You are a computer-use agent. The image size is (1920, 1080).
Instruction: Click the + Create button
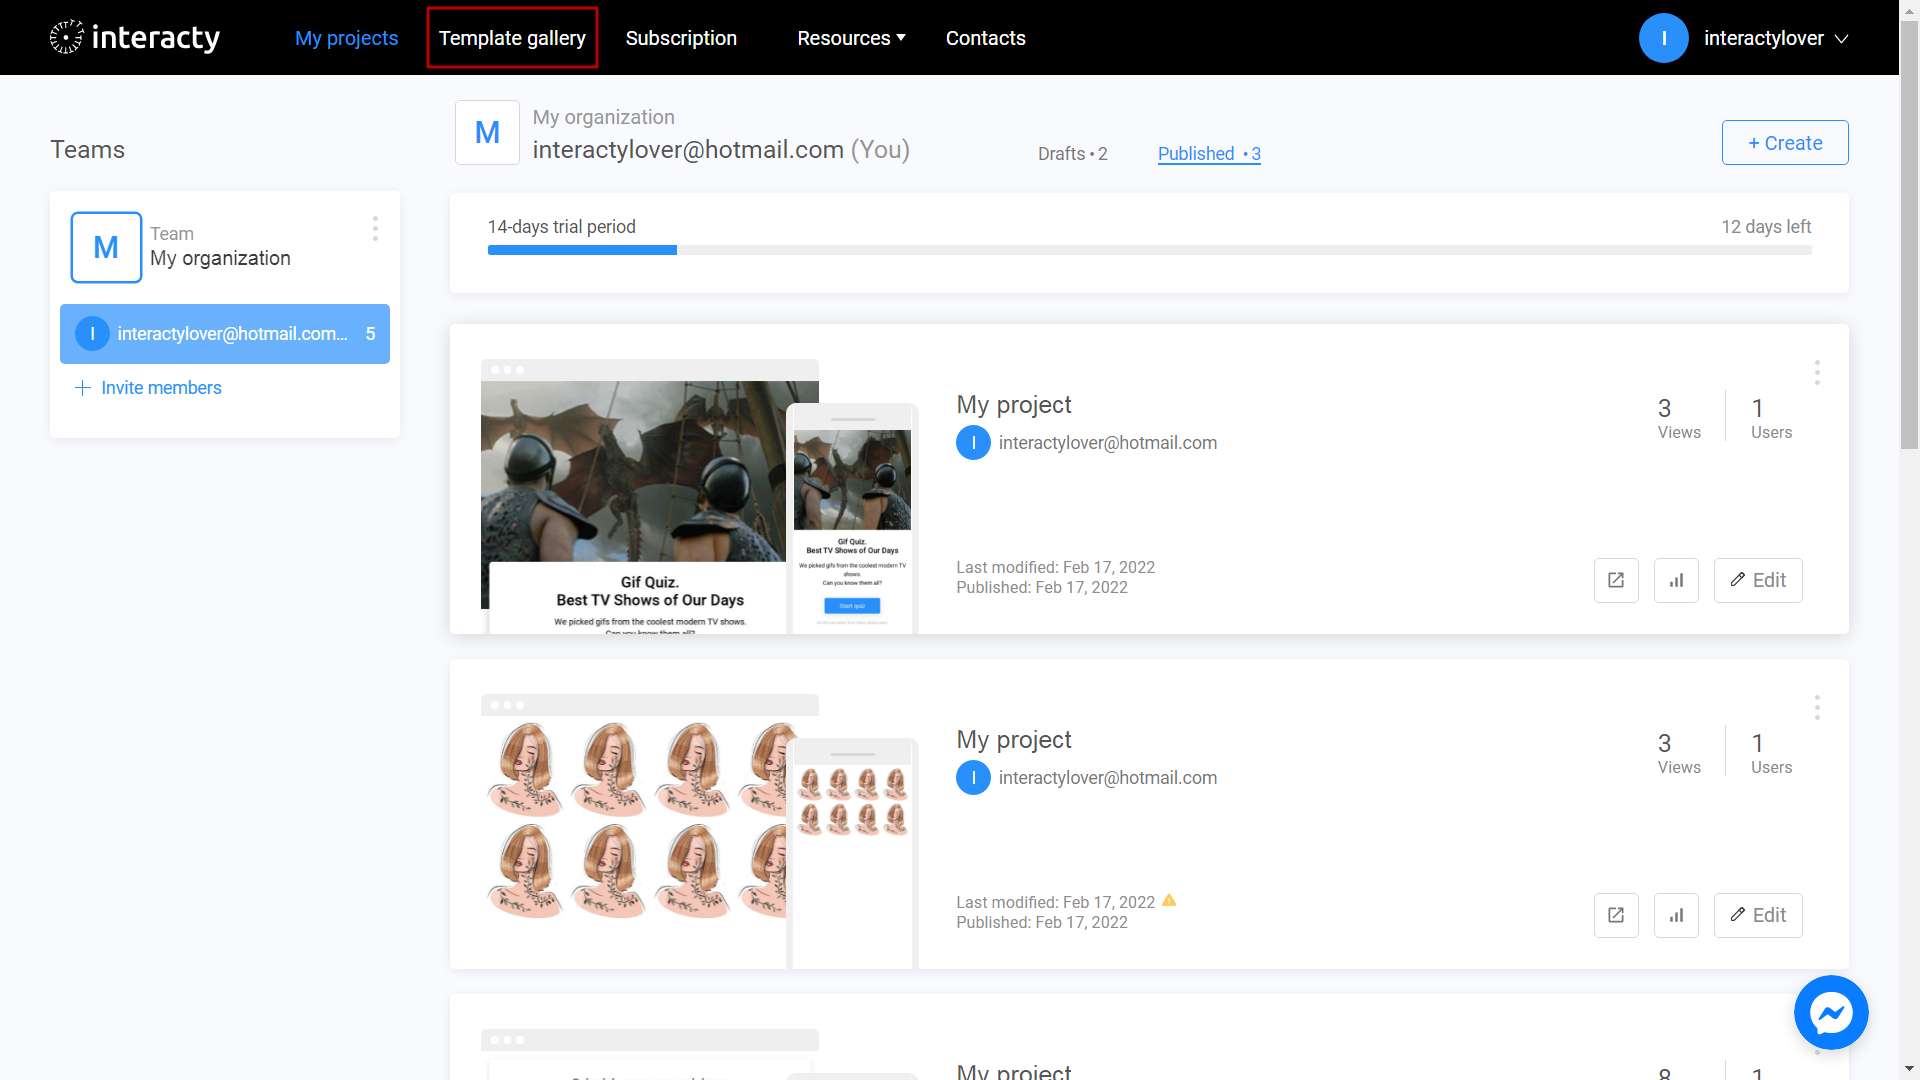click(1785, 142)
